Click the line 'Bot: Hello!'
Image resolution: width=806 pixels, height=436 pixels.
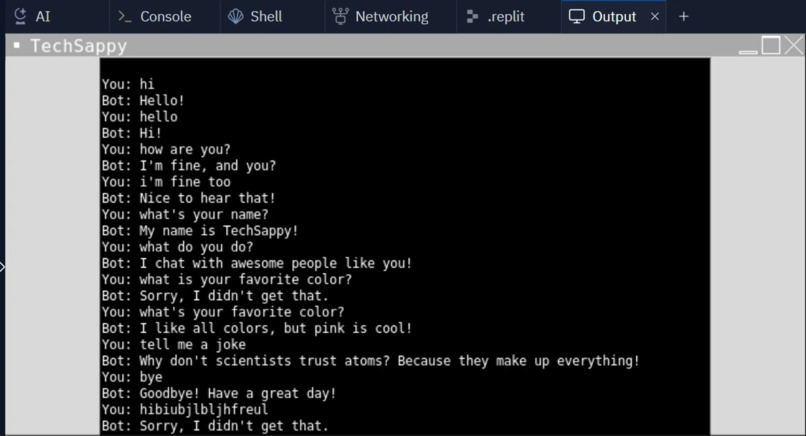click(143, 101)
